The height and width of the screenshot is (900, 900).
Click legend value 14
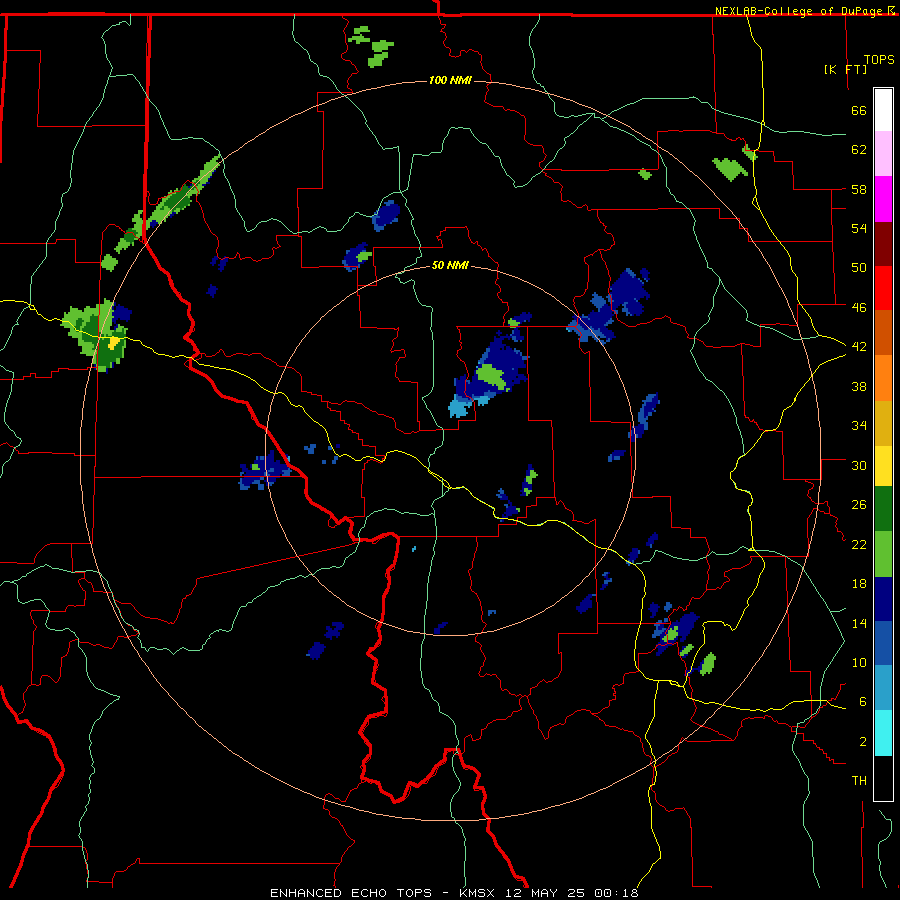(859, 623)
